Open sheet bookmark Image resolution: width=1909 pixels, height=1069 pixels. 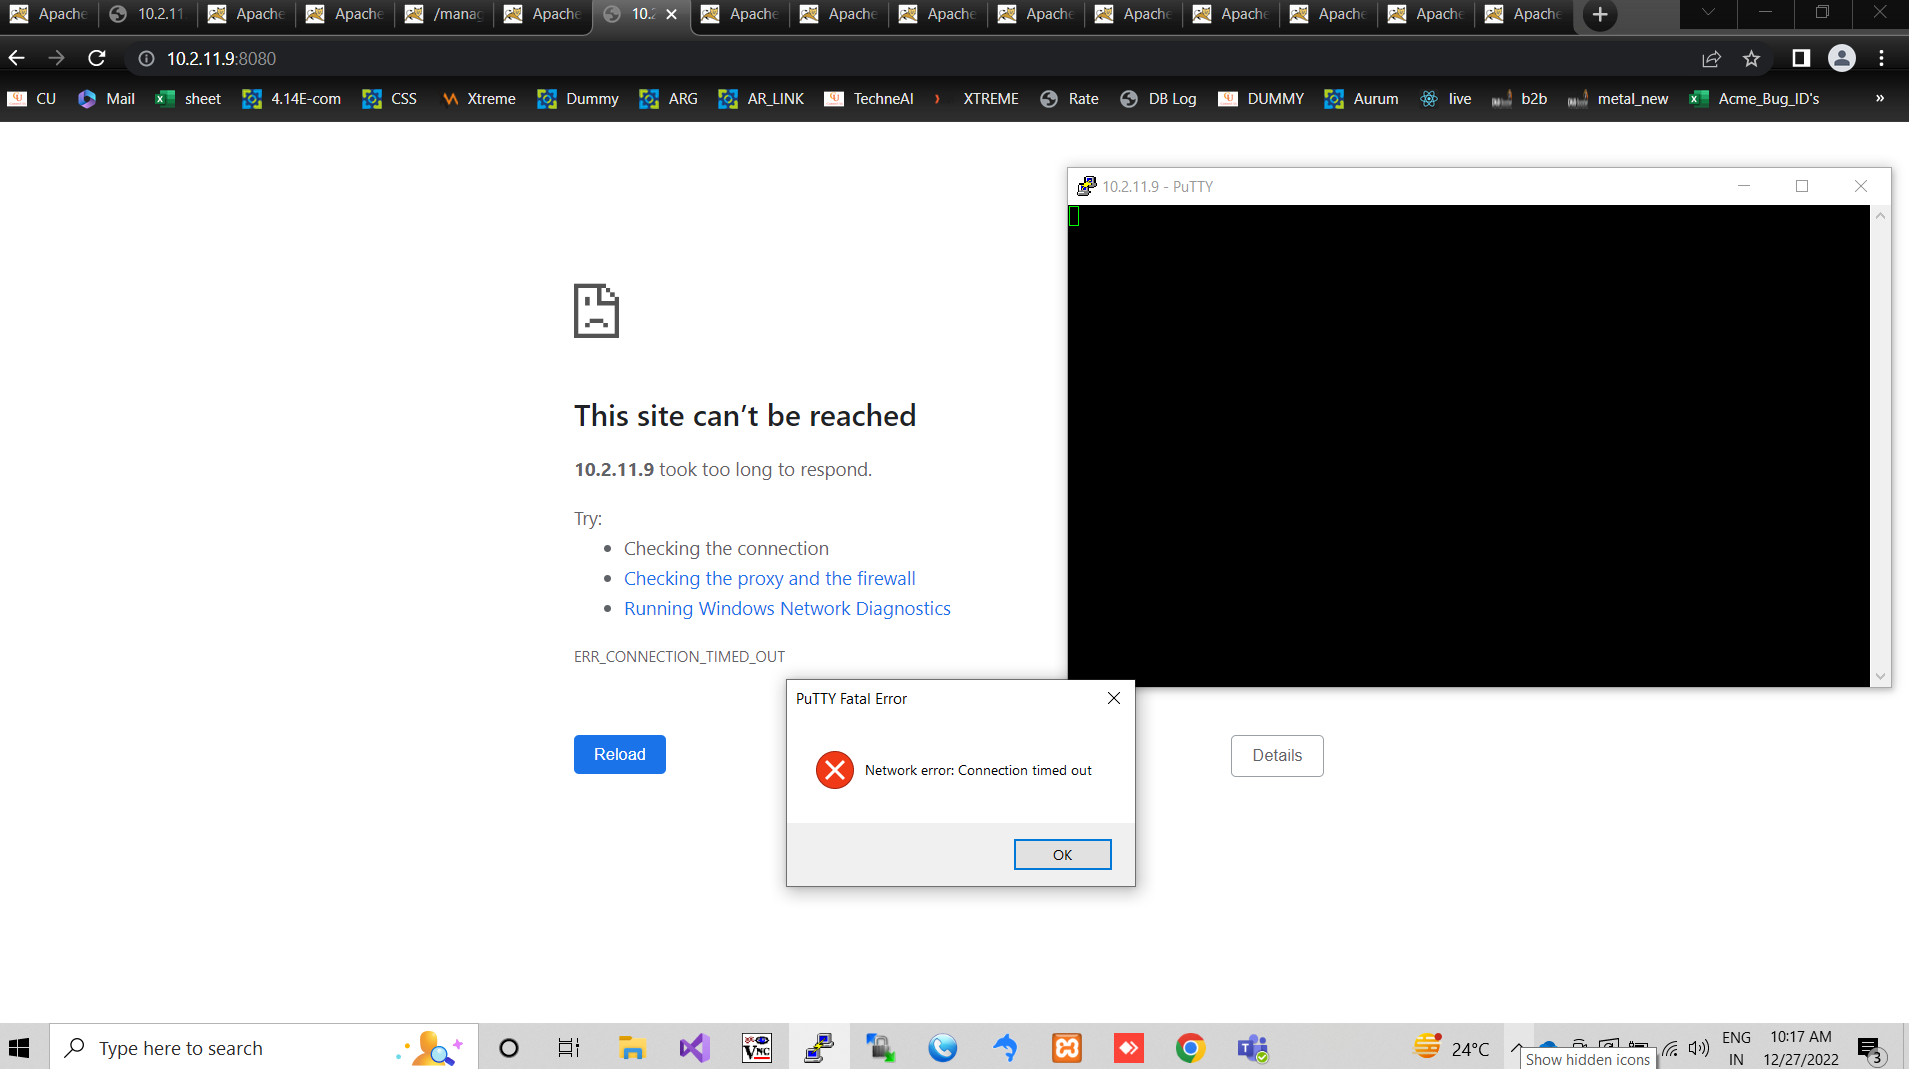pyautogui.click(x=188, y=98)
